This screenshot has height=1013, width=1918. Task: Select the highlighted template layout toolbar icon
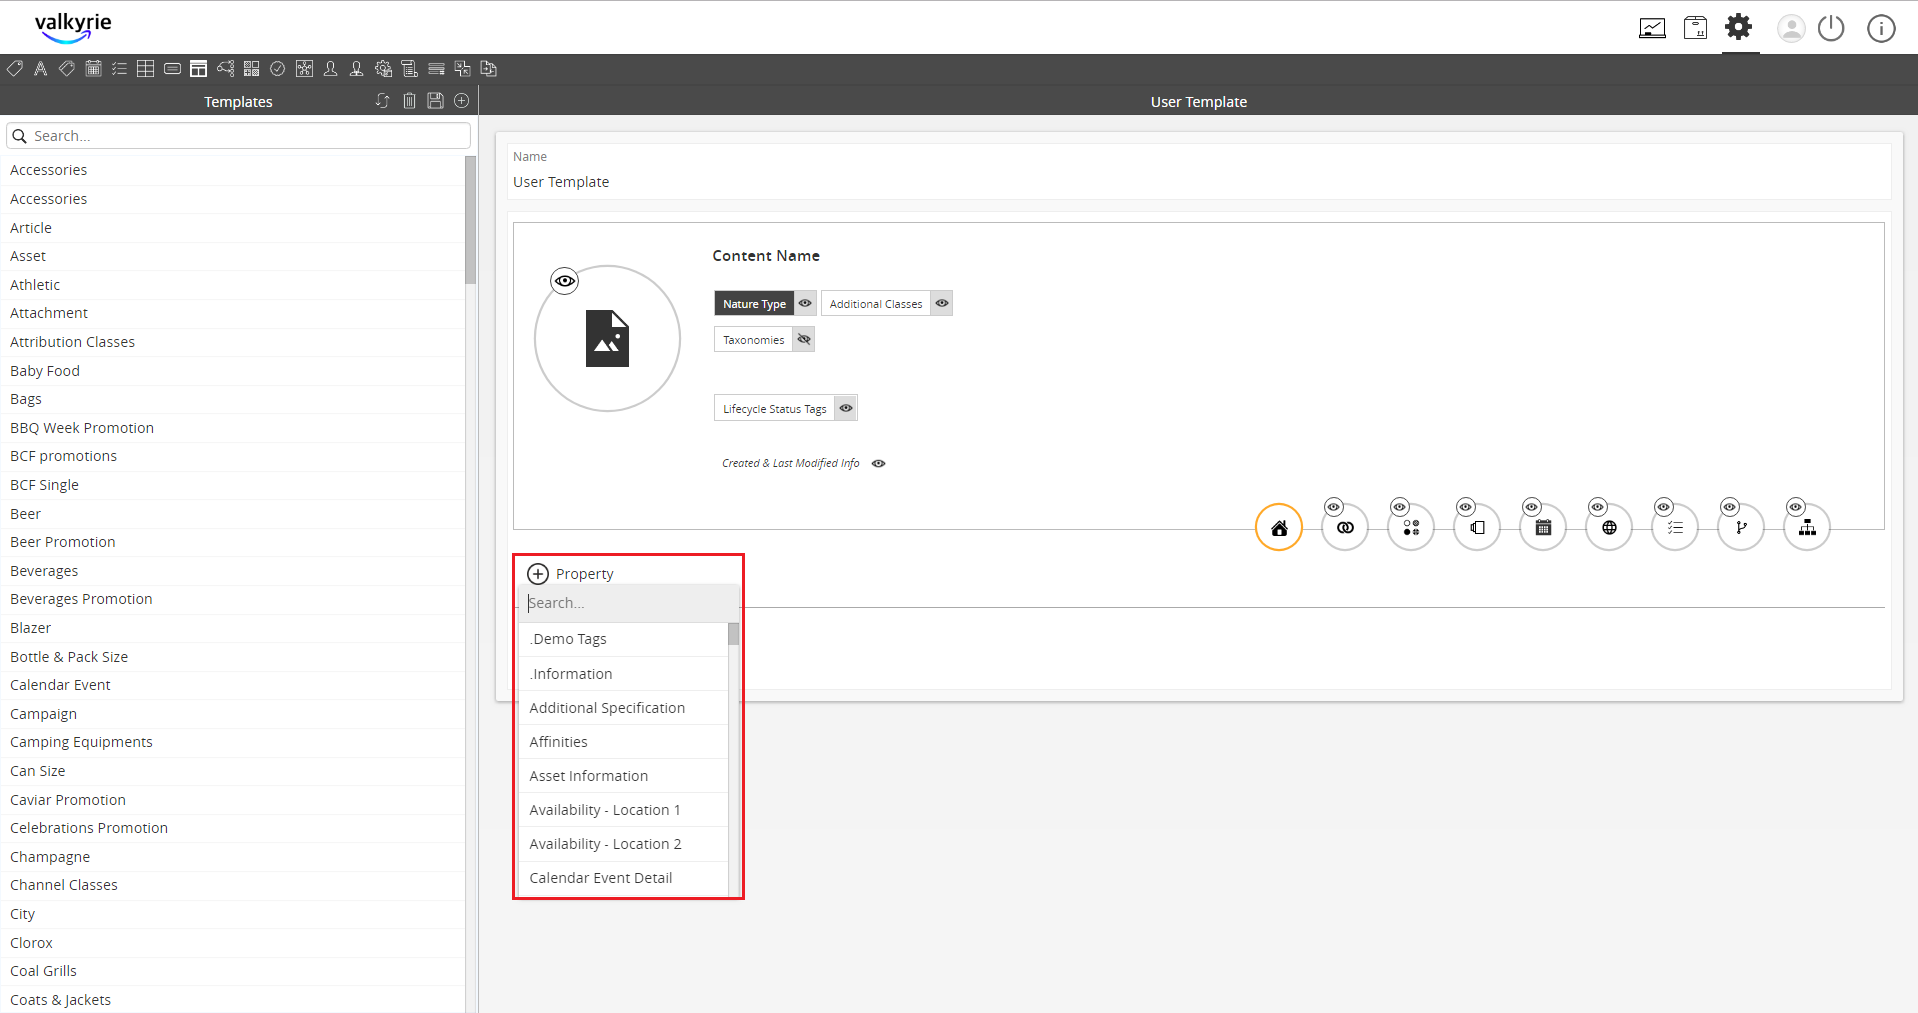click(x=198, y=69)
